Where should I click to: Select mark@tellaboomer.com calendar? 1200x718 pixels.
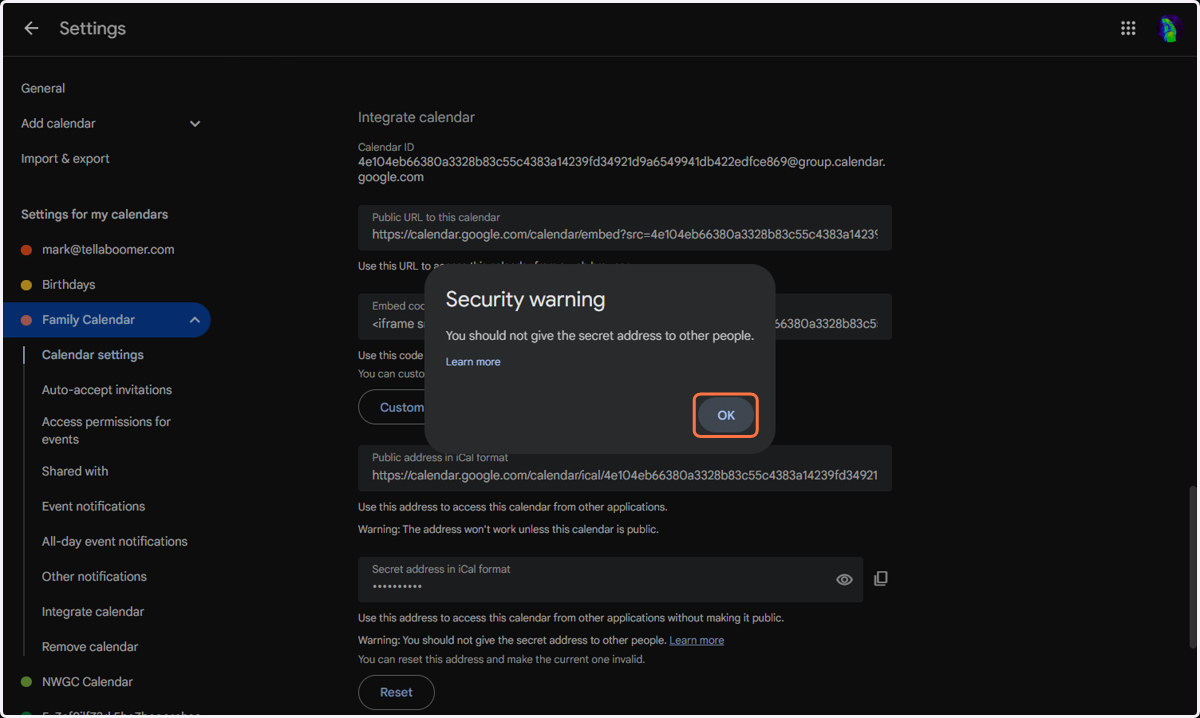click(108, 249)
